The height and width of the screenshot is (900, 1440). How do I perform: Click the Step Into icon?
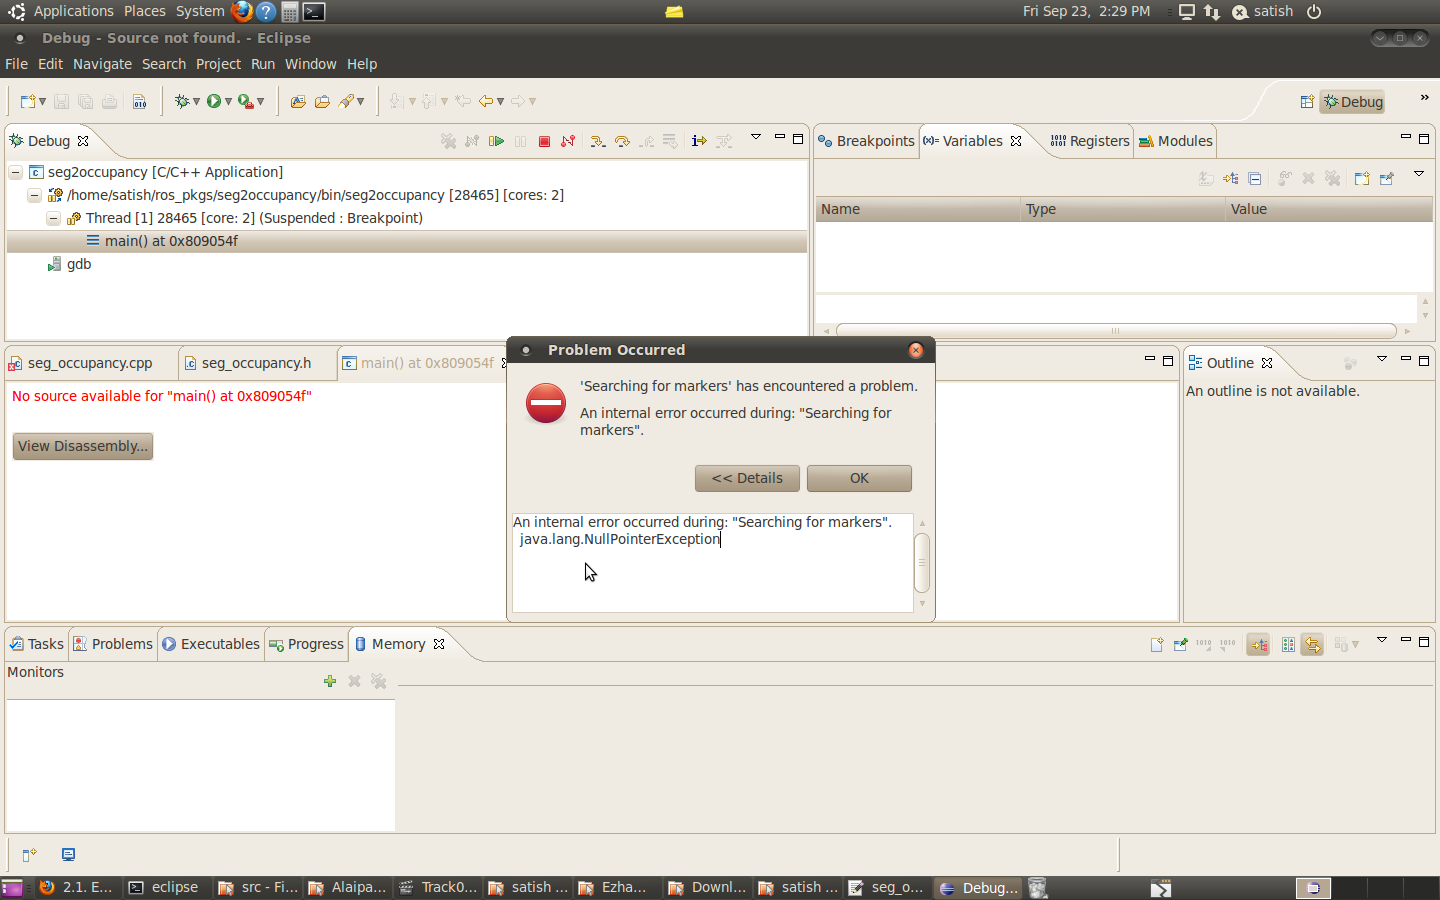[598, 141]
